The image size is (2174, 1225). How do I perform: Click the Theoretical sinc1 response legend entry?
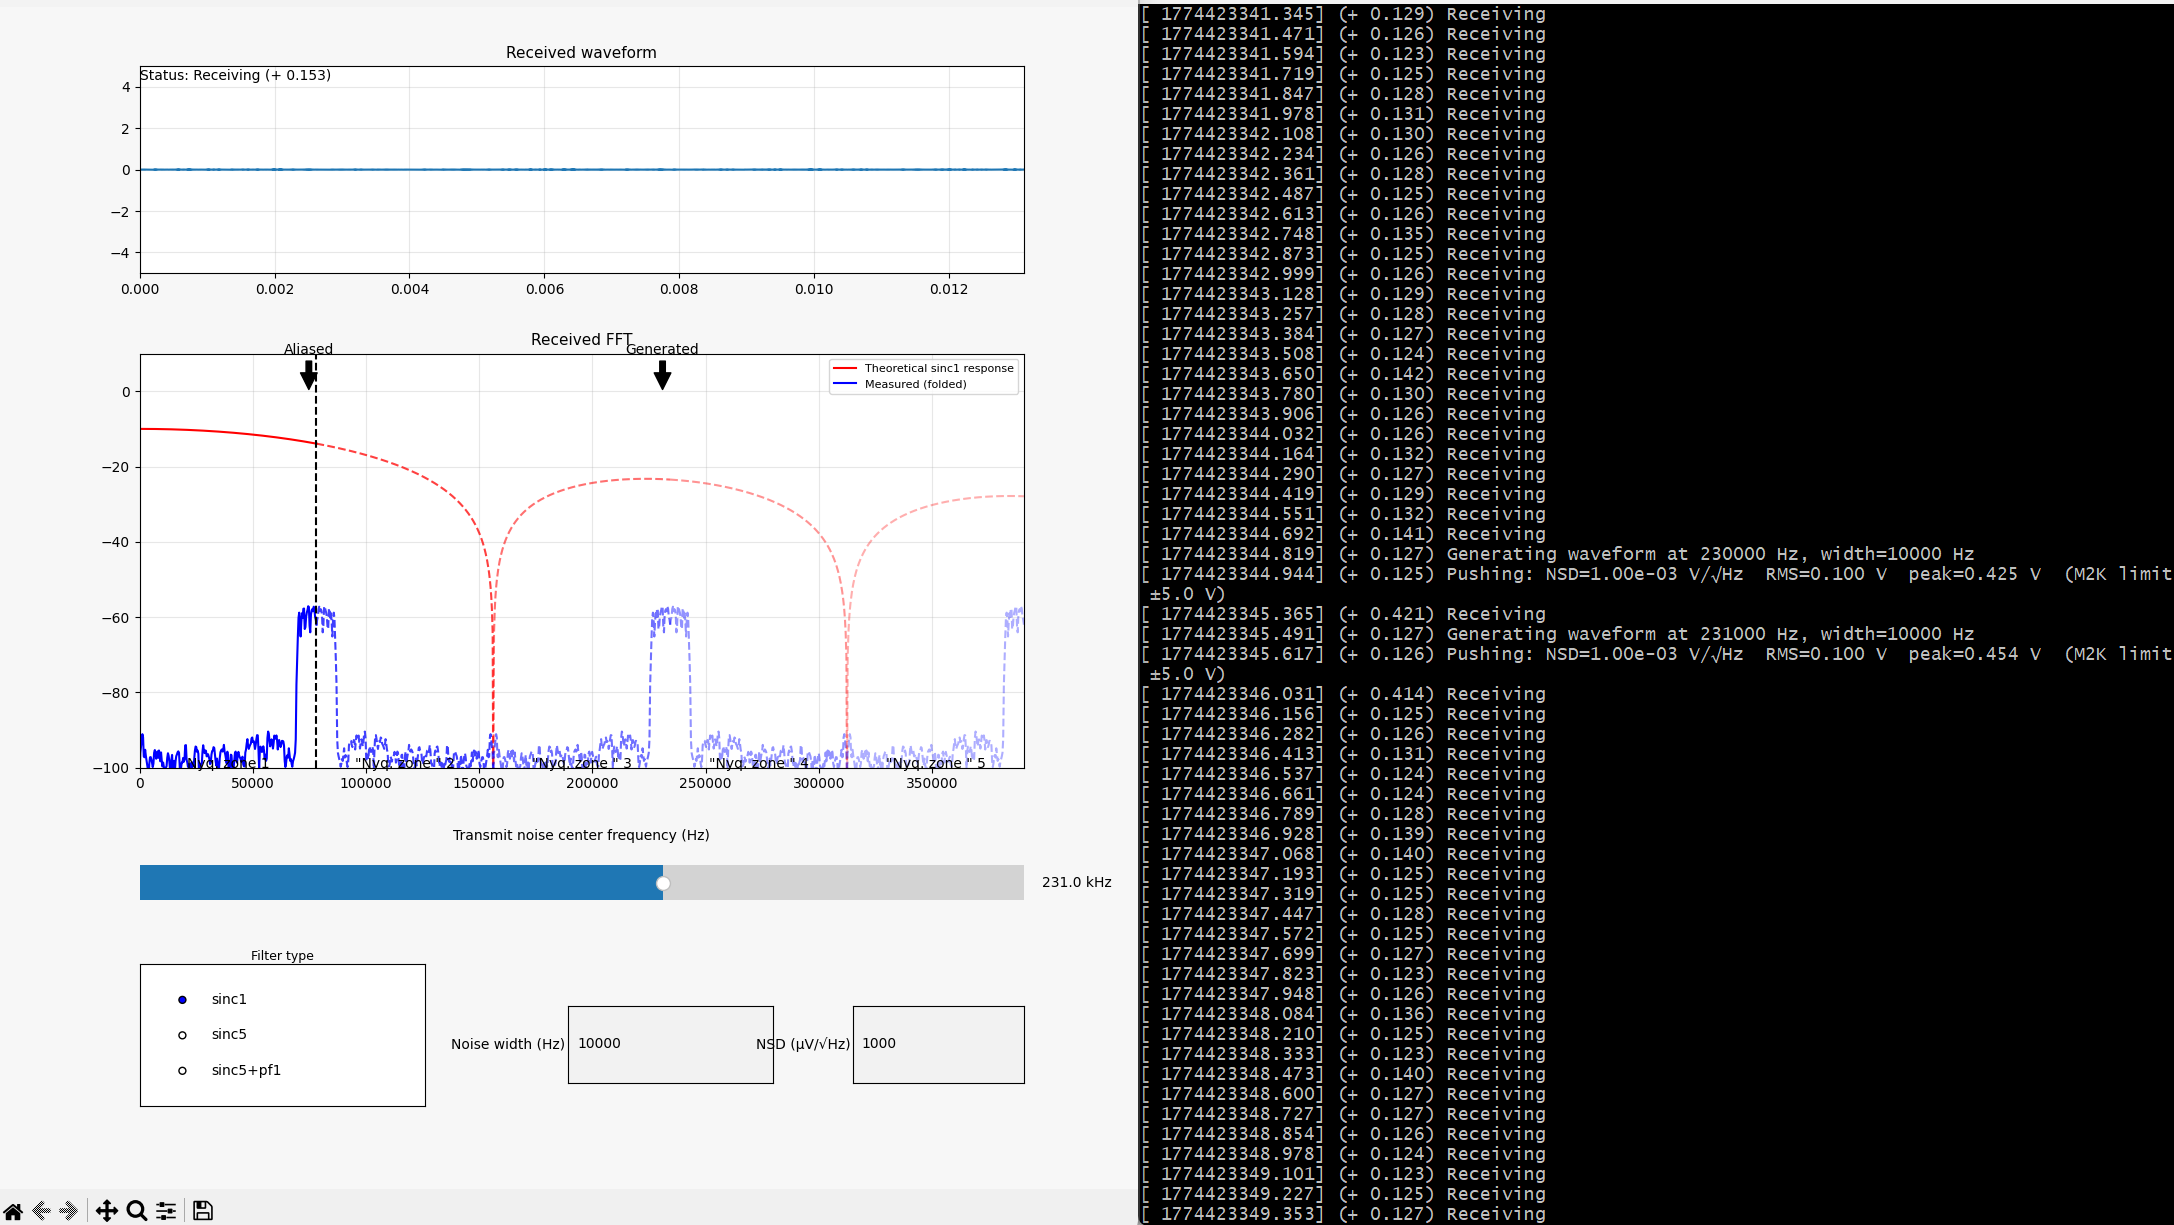[923, 368]
